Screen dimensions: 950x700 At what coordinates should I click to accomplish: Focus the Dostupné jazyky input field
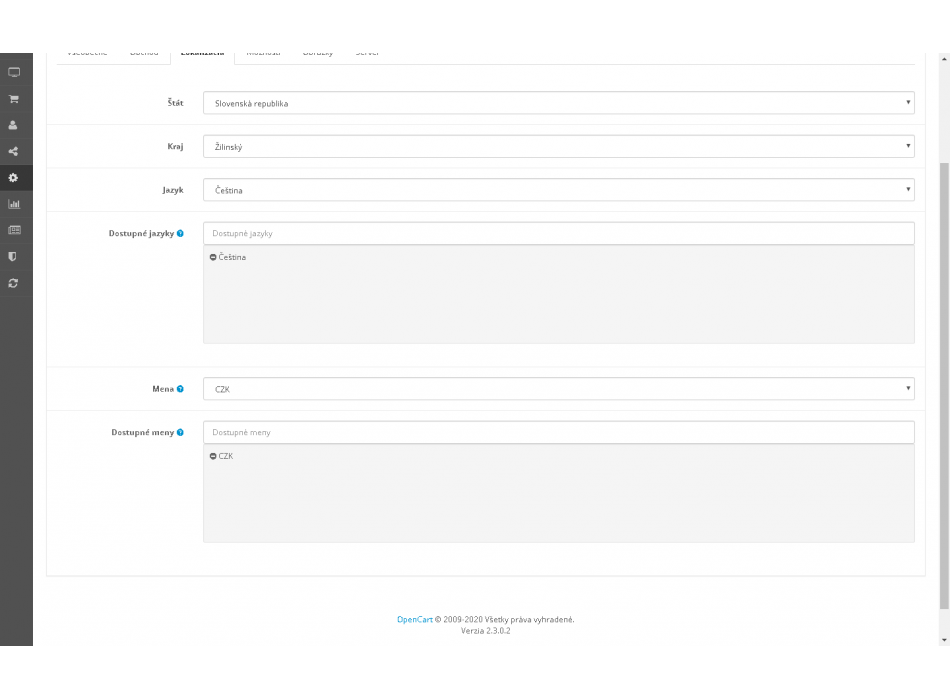click(x=559, y=233)
